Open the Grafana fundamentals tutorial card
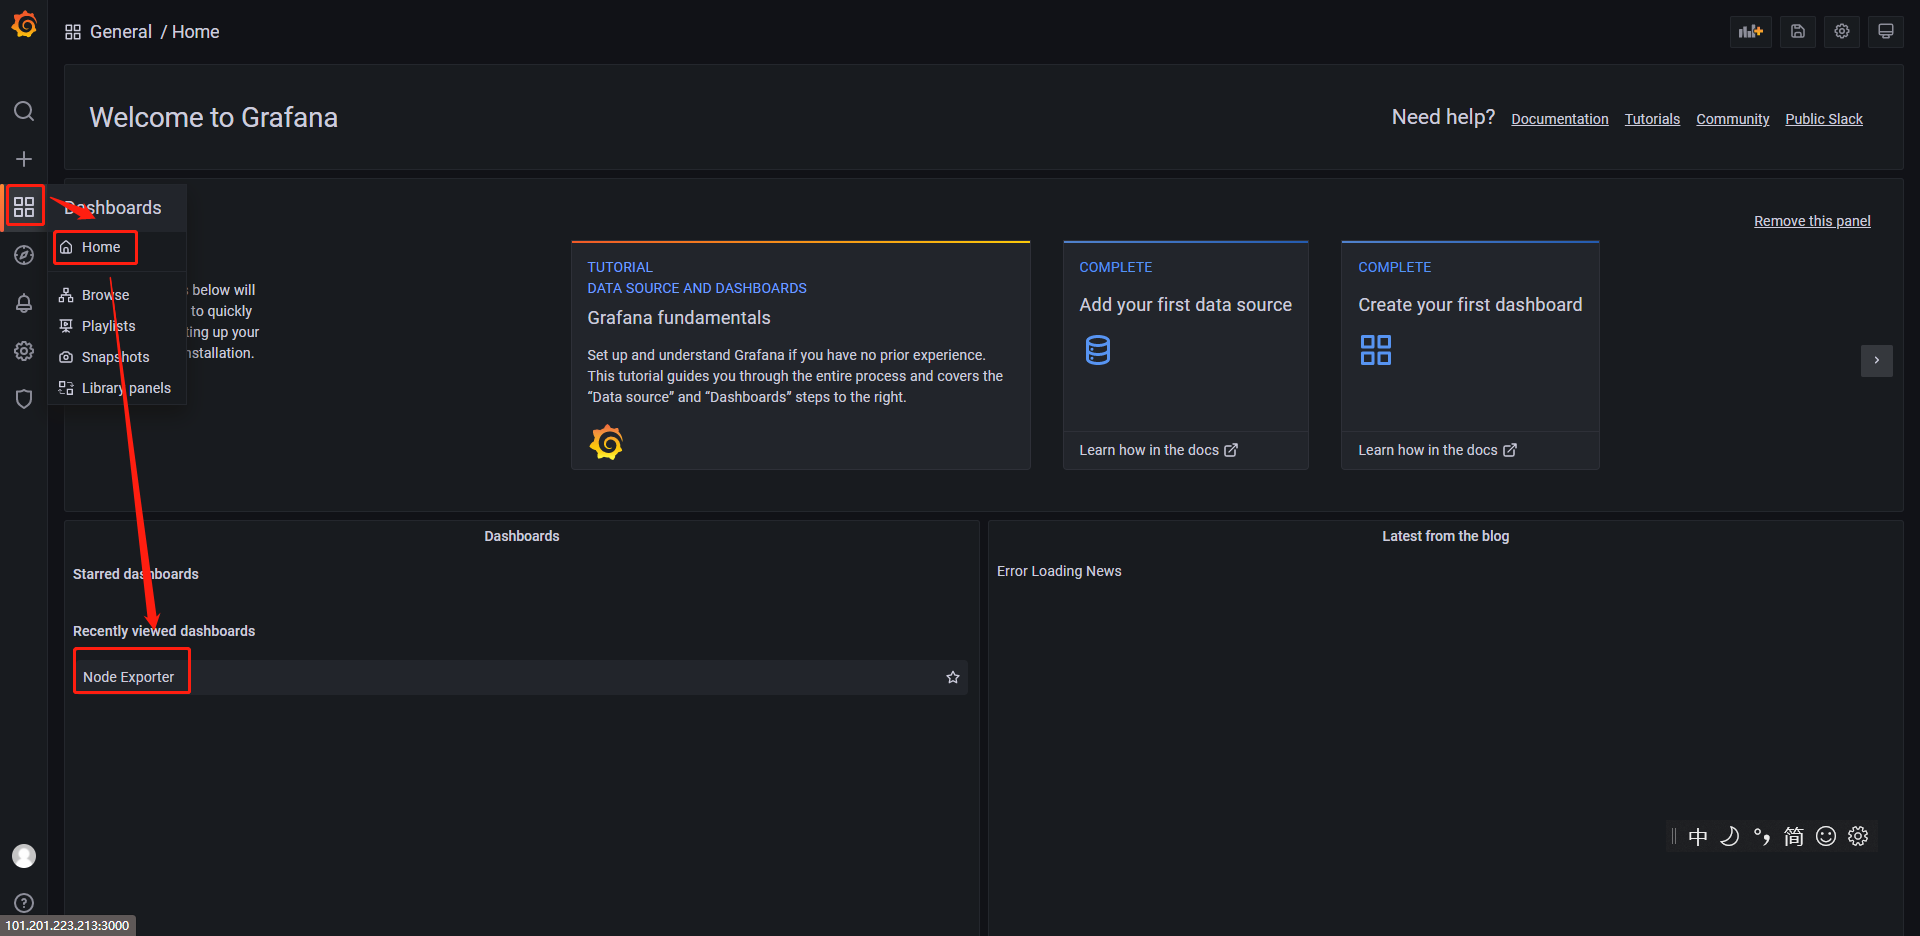Viewport: 1920px width, 936px height. (x=801, y=355)
